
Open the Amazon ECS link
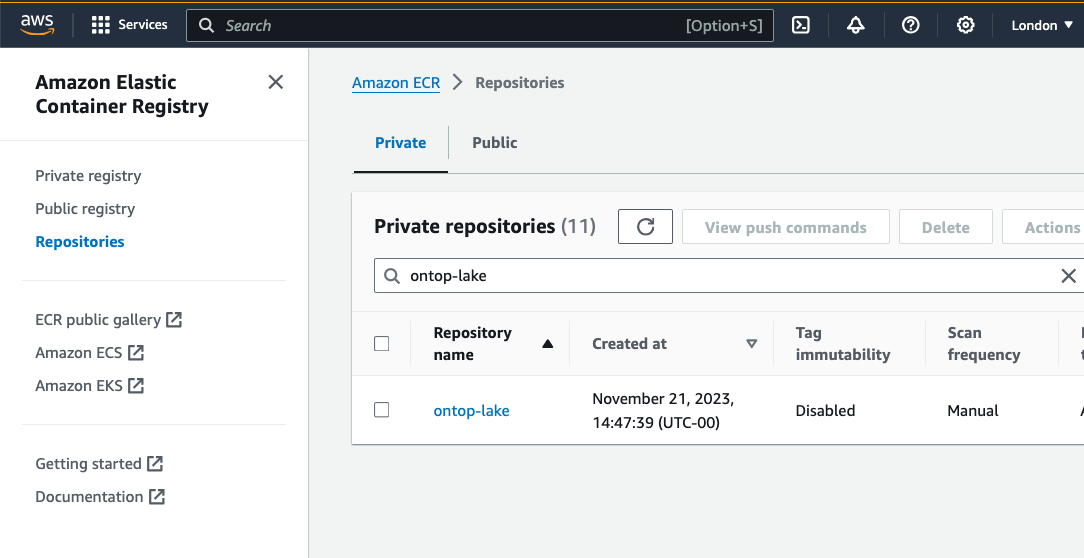pos(79,353)
